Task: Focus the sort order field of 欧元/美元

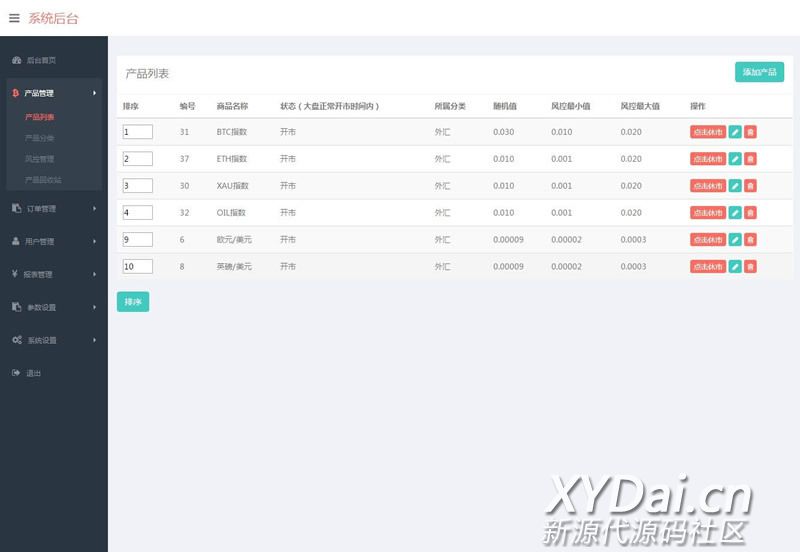Action: (138, 239)
